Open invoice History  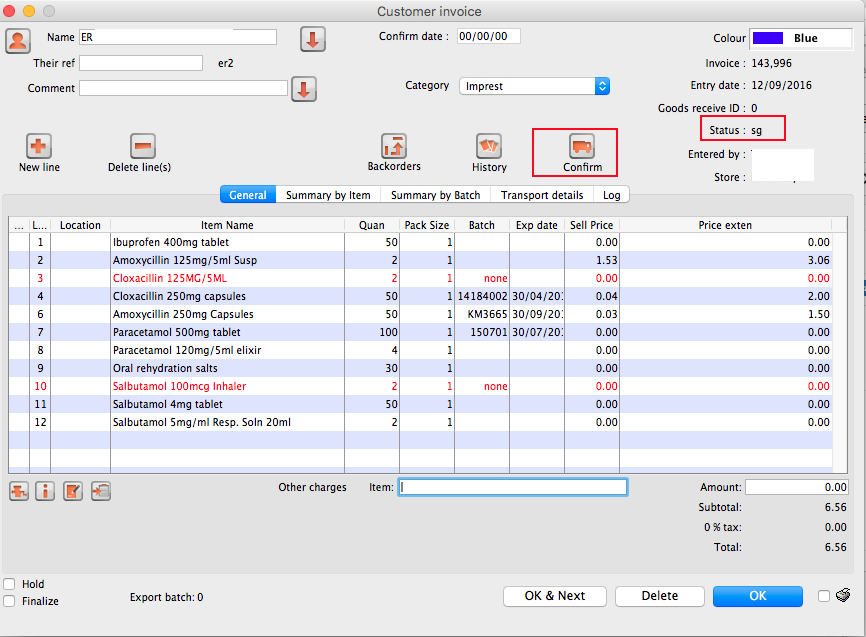pos(489,146)
